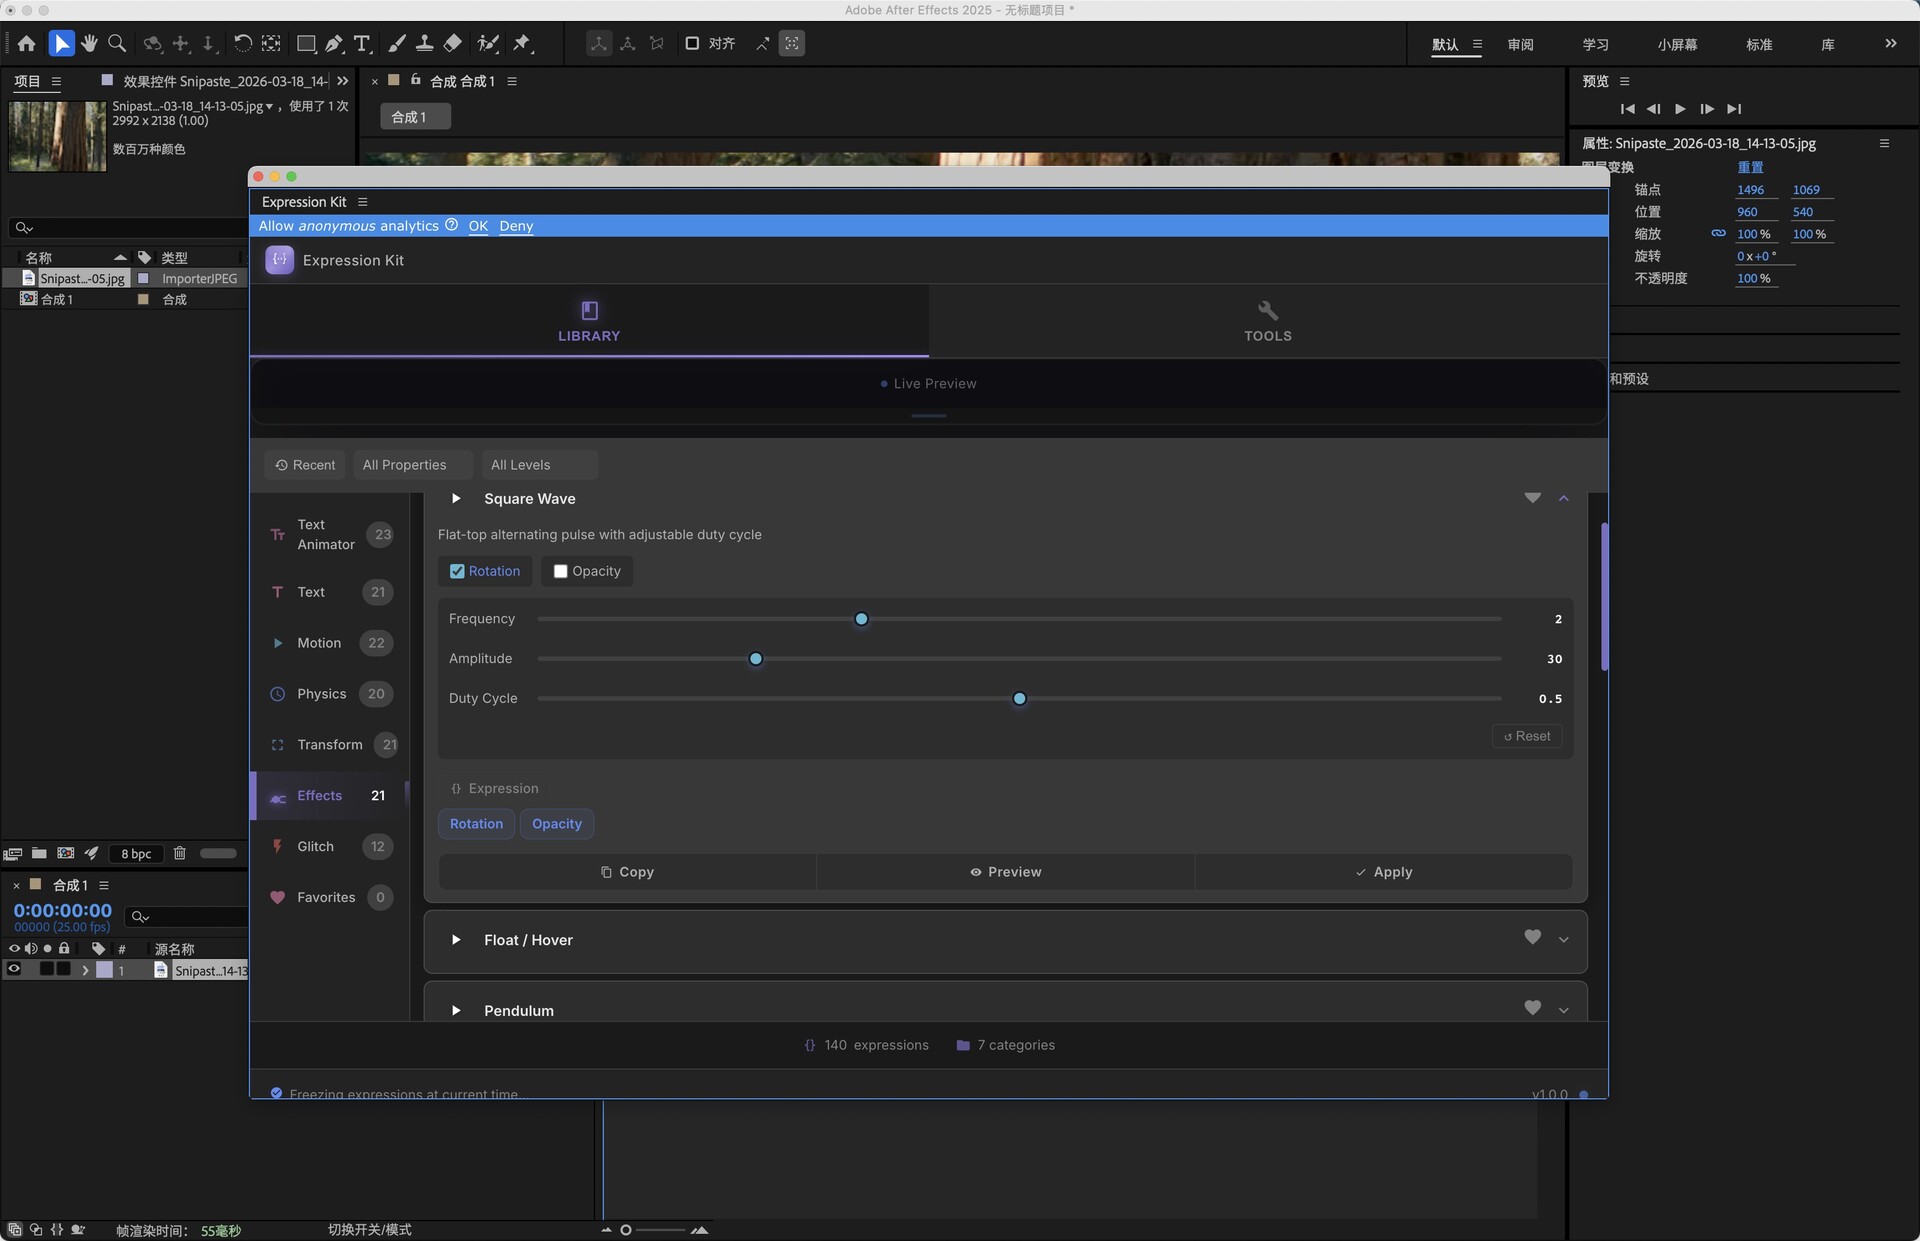The width and height of the screenshot is (1920, 1241).
Task: Uncheck the Rotation property checkbox
Action: tap(457, 571)
